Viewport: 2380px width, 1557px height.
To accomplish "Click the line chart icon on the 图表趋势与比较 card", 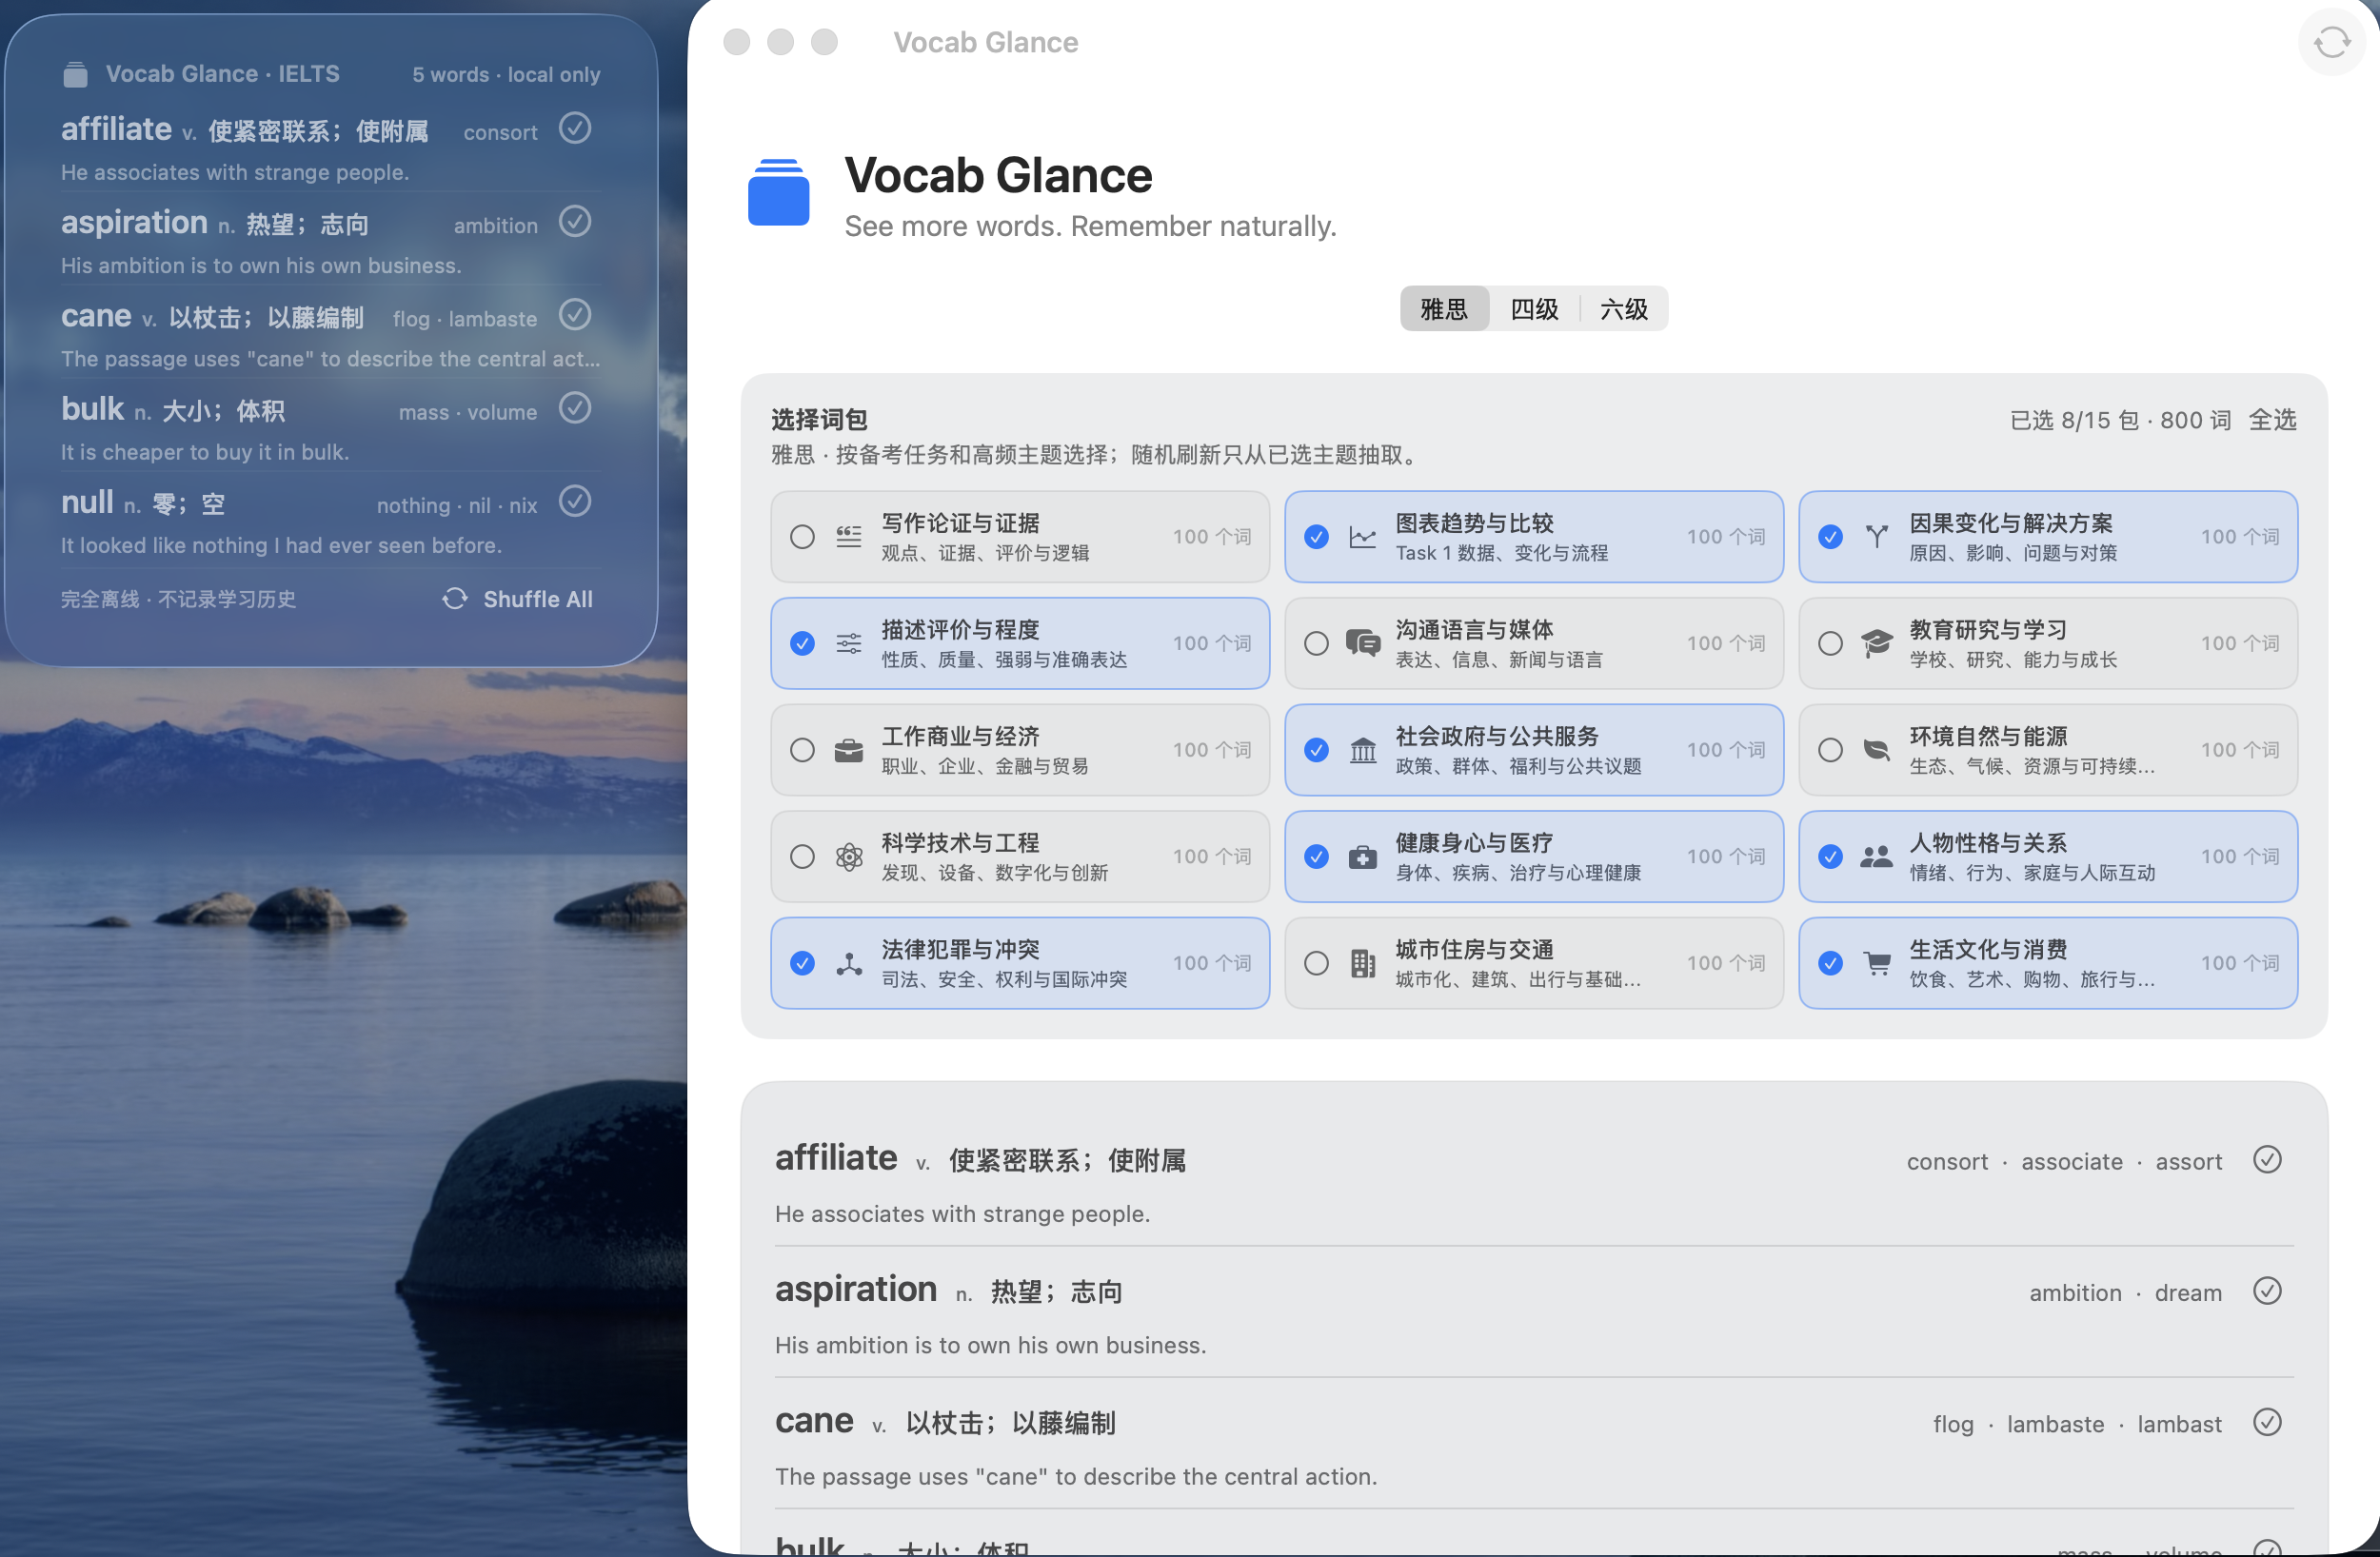I will point(1362,537).
